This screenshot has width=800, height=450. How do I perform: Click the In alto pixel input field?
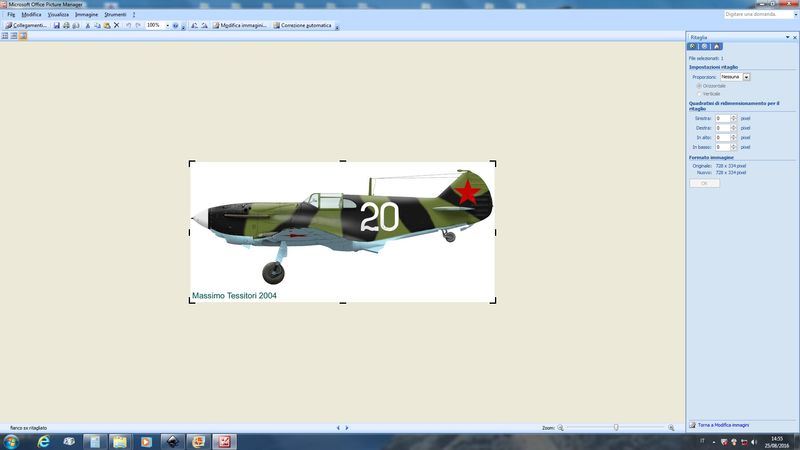[722, 137]
